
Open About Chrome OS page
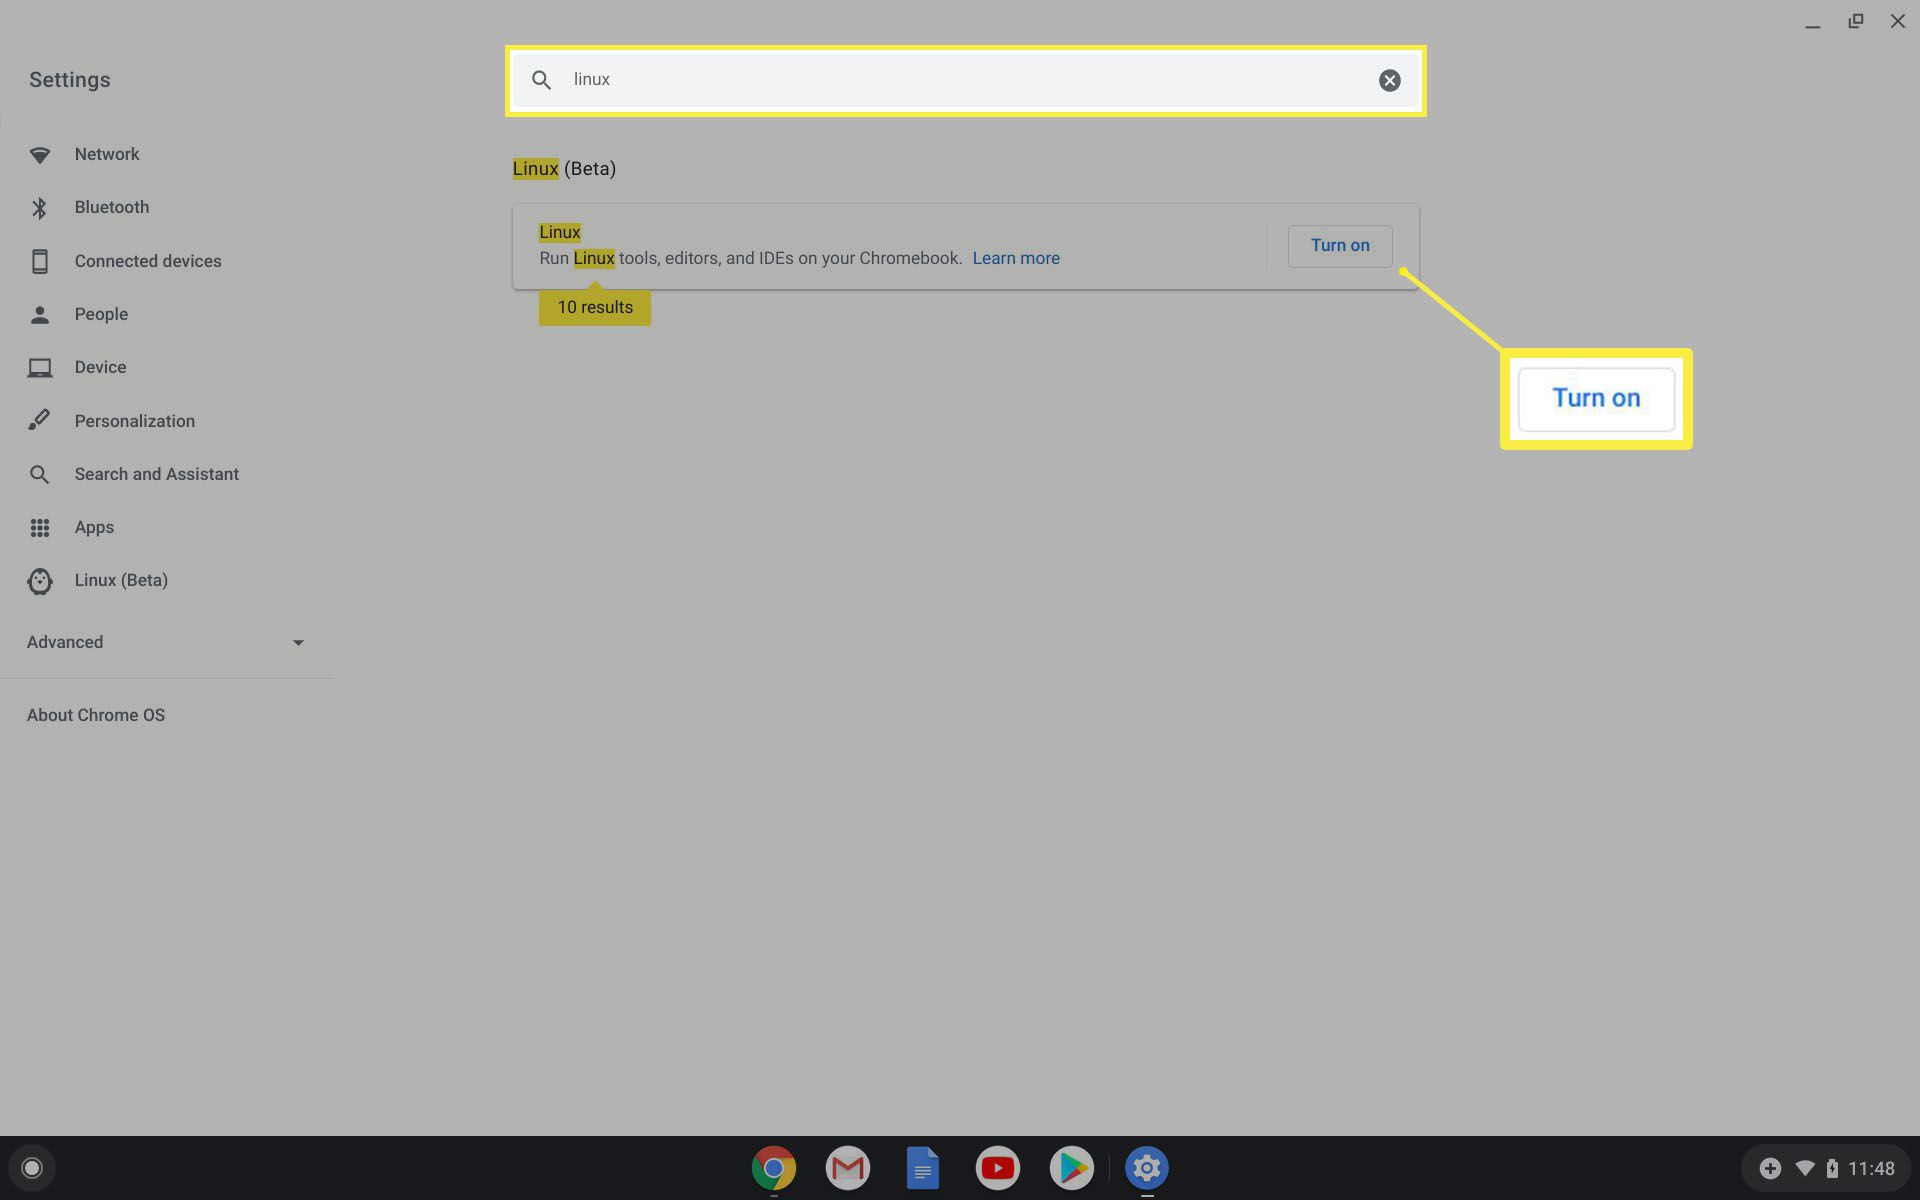96,716
